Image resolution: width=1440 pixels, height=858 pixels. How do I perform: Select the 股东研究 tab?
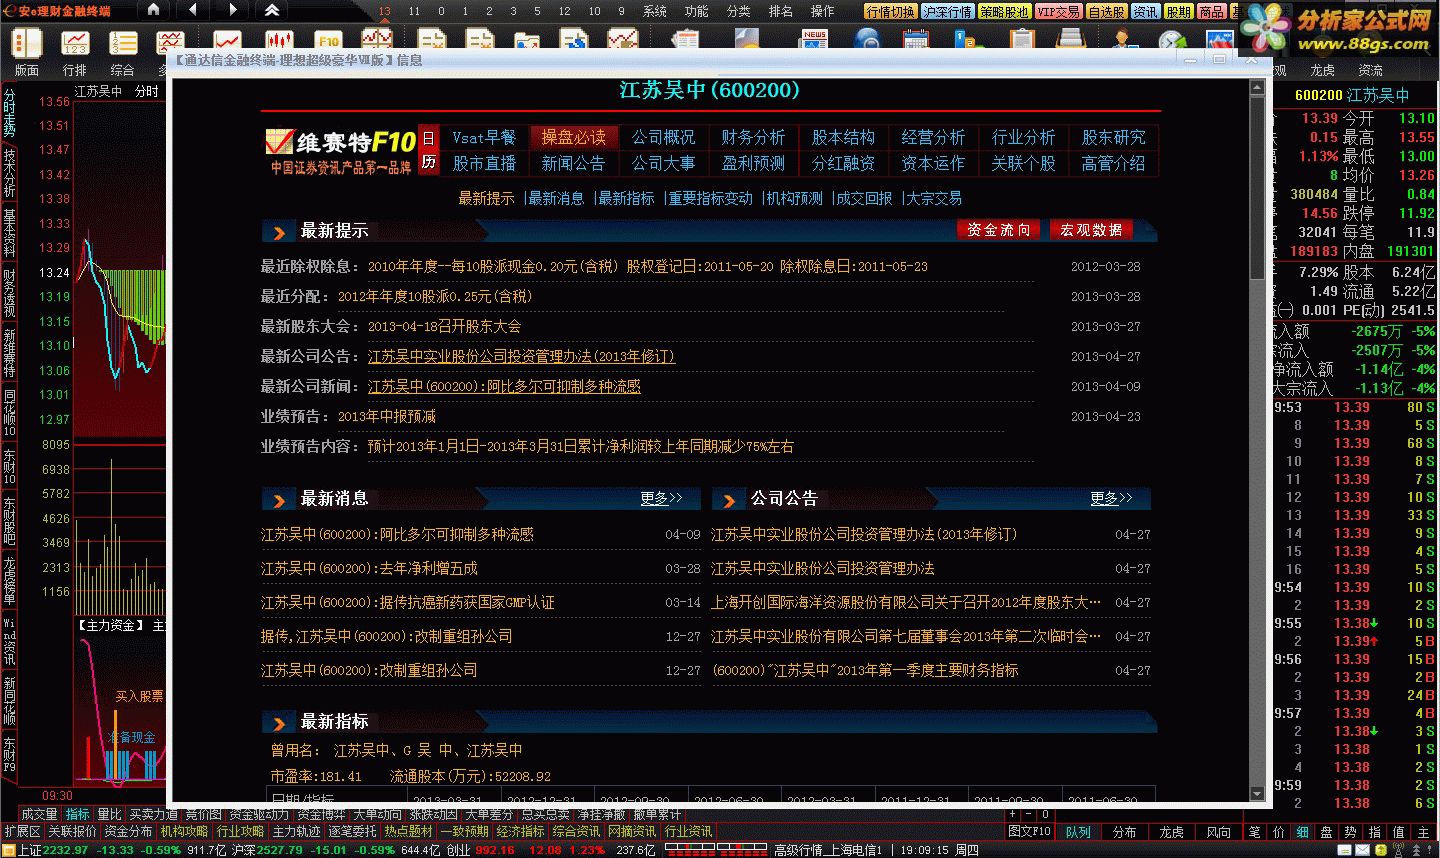(x=1113, y=137)
